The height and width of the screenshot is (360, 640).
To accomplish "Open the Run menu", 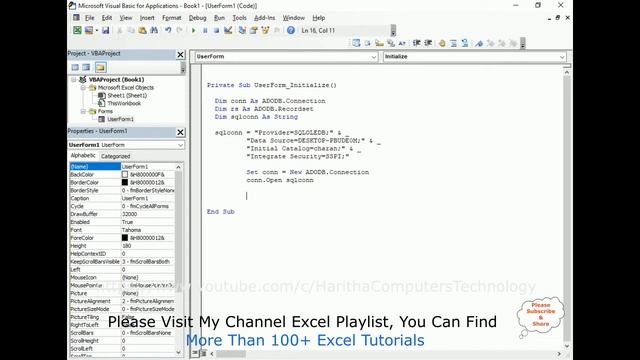I will pos(219,18).
